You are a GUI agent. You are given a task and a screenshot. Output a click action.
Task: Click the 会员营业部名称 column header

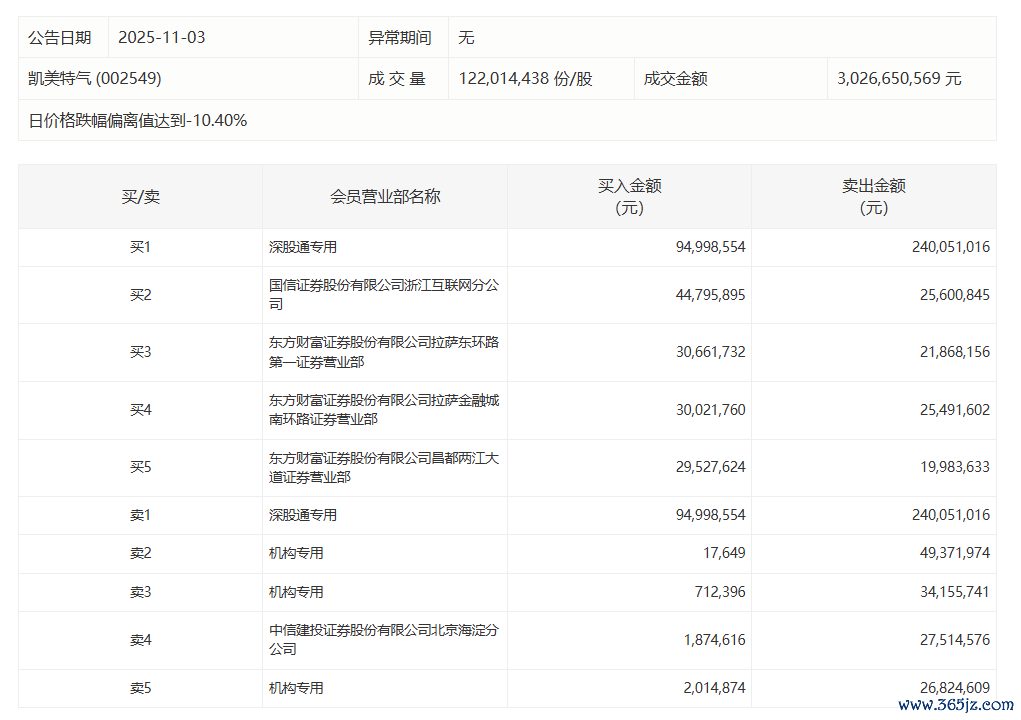[x=385, y=197]
